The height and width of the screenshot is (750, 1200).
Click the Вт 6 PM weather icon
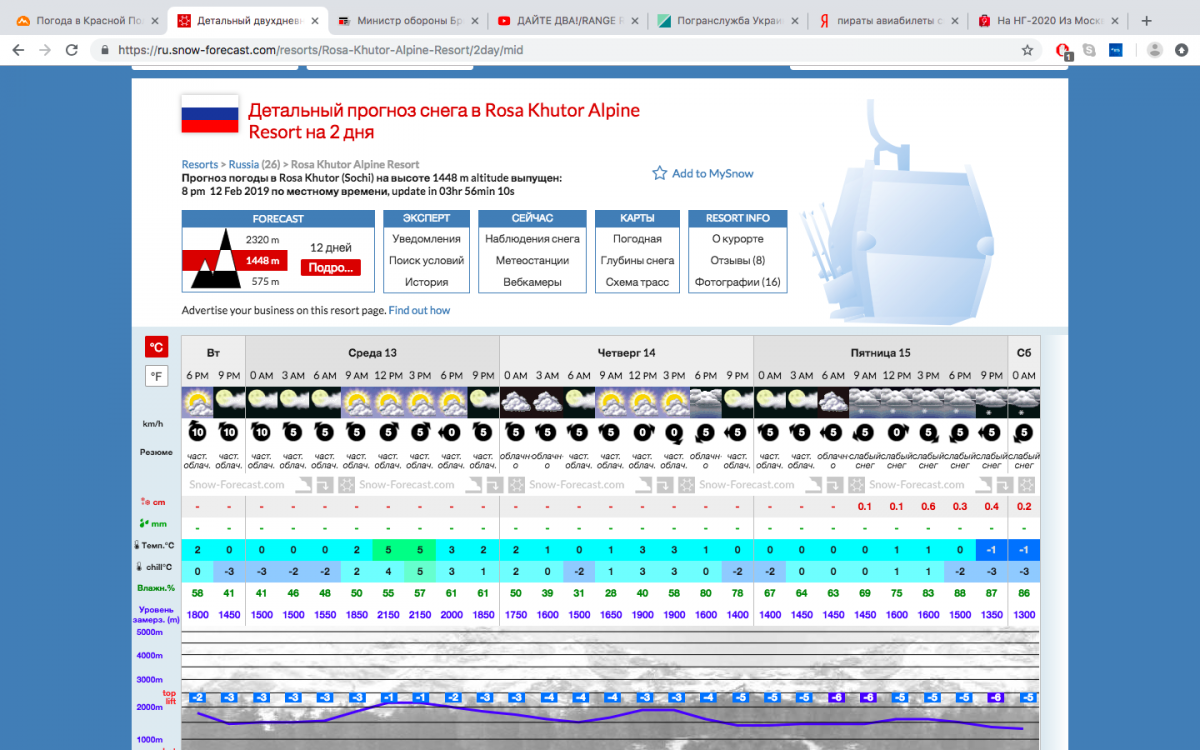[197, 403]
